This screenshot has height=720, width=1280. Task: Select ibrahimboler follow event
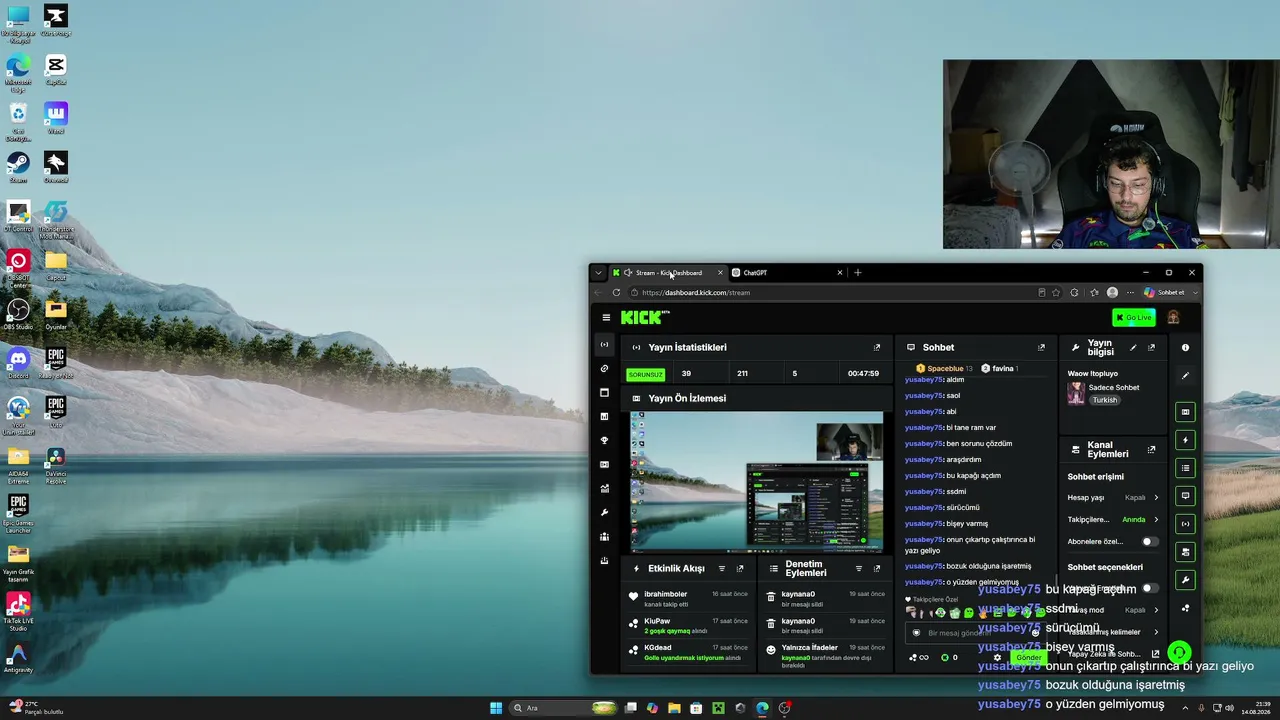689,598
